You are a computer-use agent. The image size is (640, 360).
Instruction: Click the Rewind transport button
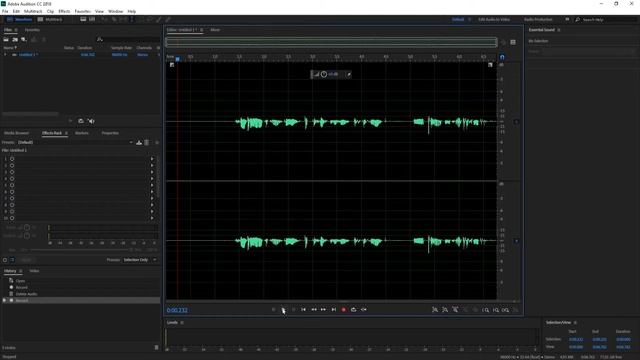click(x=314, y=310)
